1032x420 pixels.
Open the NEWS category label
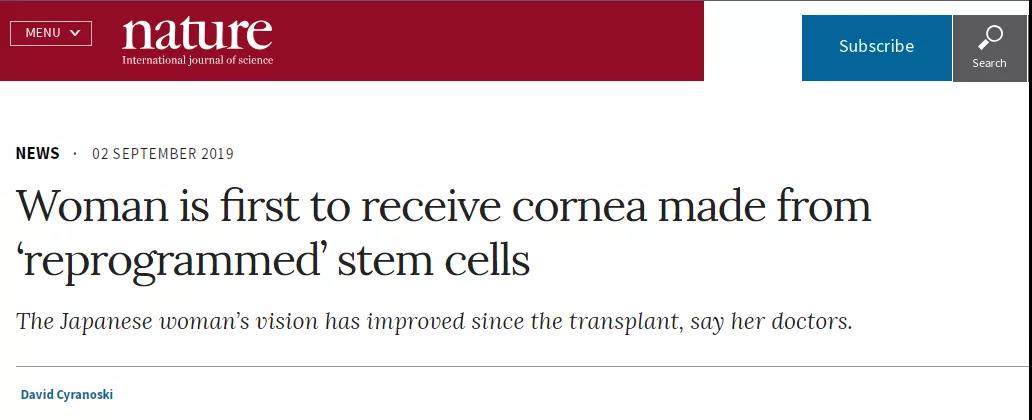(38, 153)
